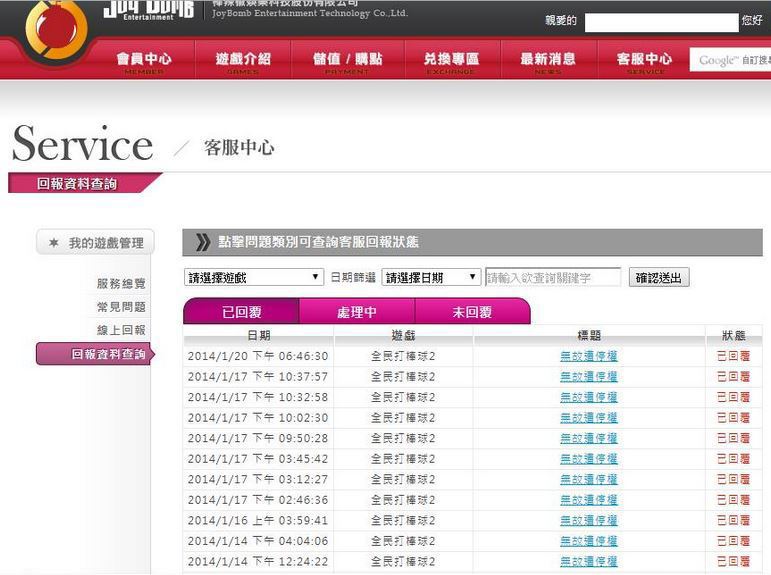Switch to the 未回覆 tab

click(x=472, y=312)
